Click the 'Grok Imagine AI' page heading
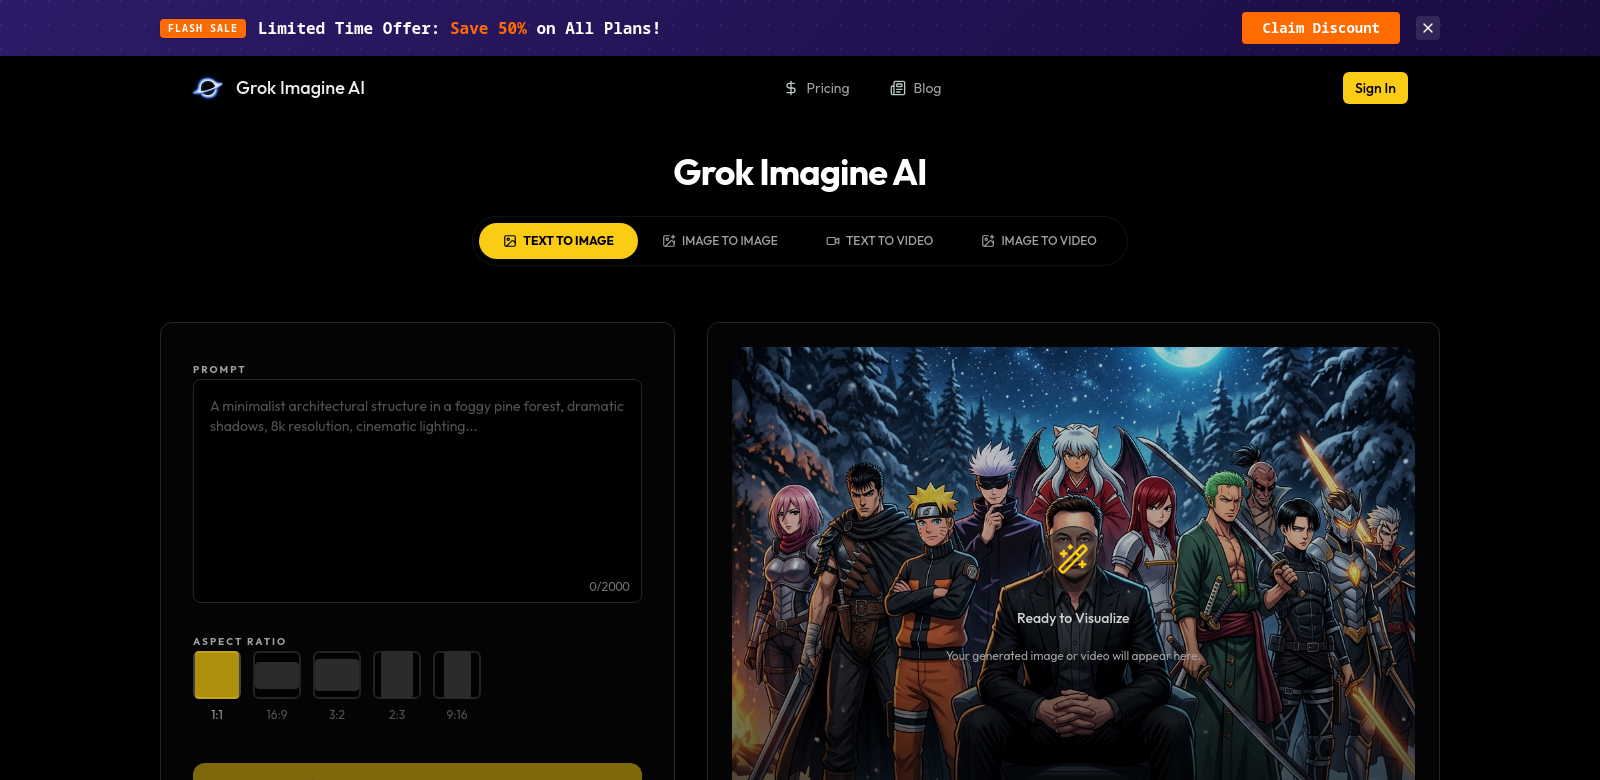This screenshot has height=780, width=1600. coord(800,173)
